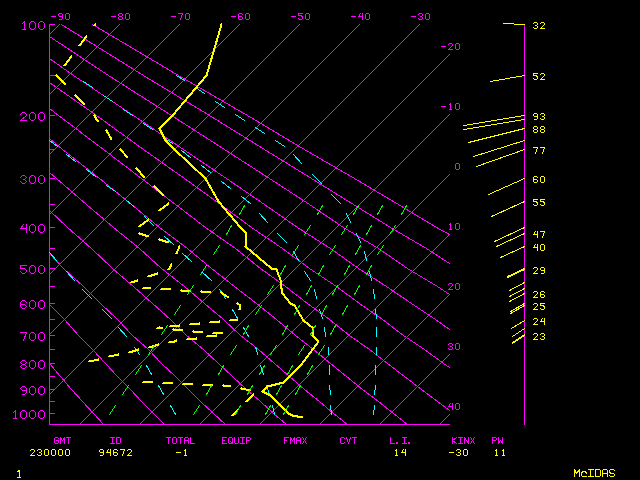Select the 500 pressure level label
The width and height of the screenshot is (640, 480).
(33, 269)
